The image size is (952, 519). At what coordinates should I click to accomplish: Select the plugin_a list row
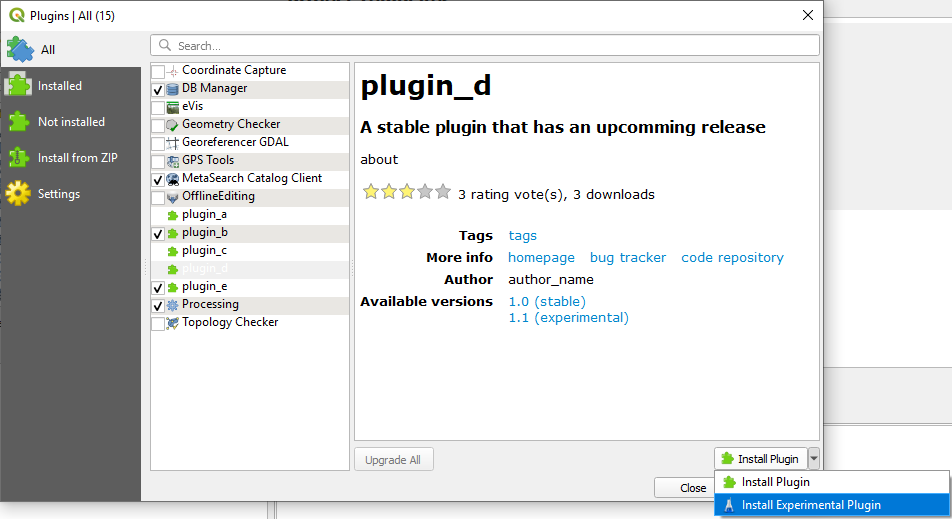(250, 215)
